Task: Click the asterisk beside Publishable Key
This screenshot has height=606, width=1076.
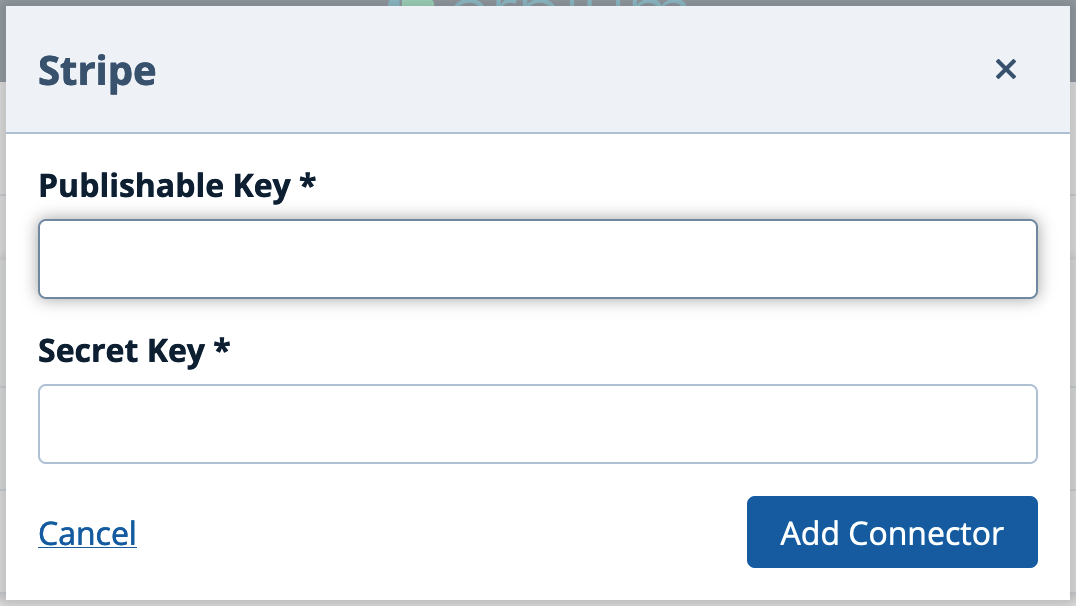Action: pos(308,185)
